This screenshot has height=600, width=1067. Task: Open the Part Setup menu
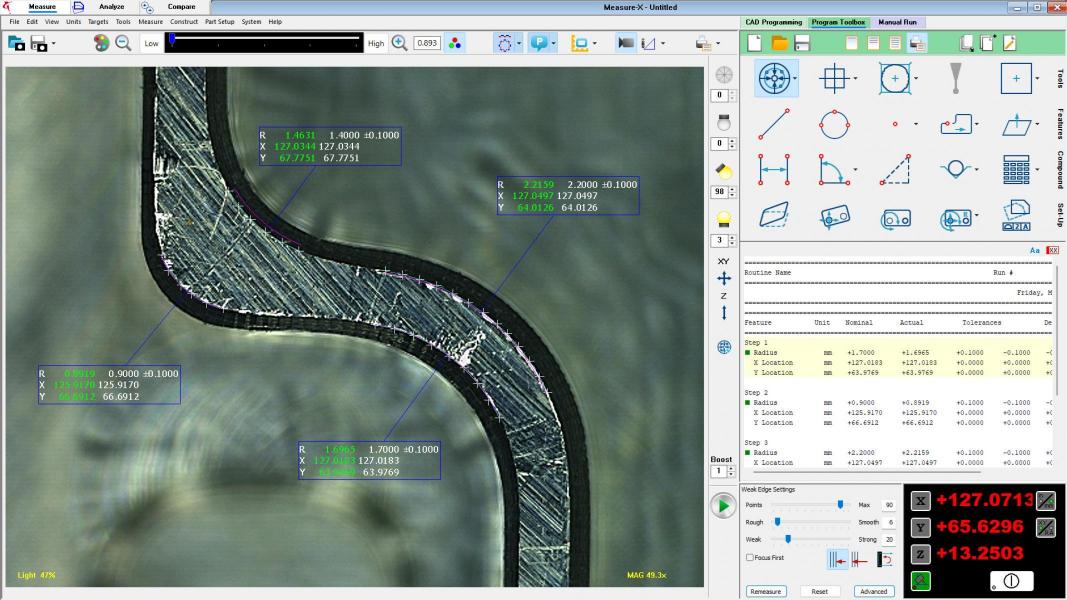pos(219,22)
